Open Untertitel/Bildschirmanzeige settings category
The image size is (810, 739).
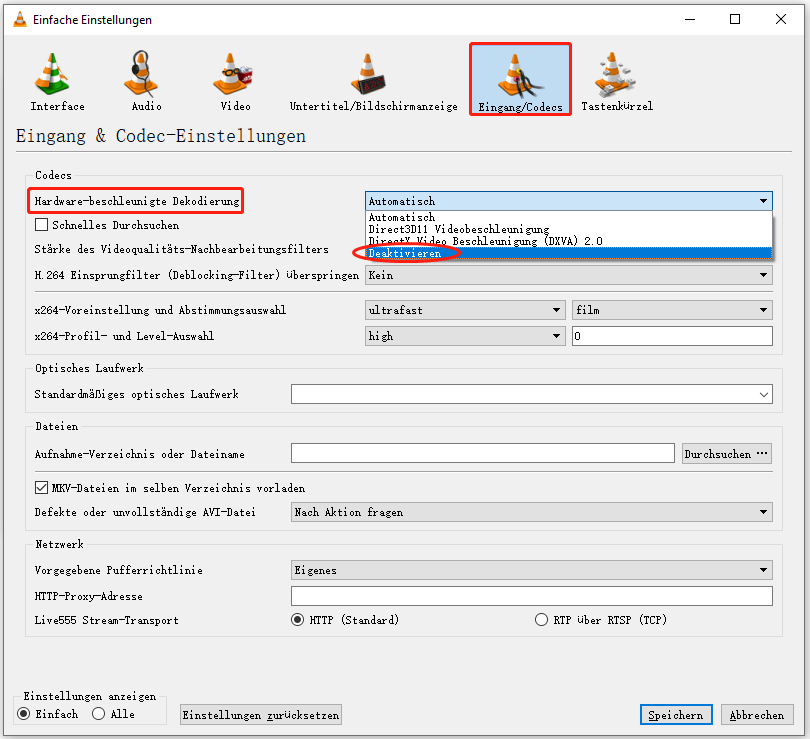[373, 82]
